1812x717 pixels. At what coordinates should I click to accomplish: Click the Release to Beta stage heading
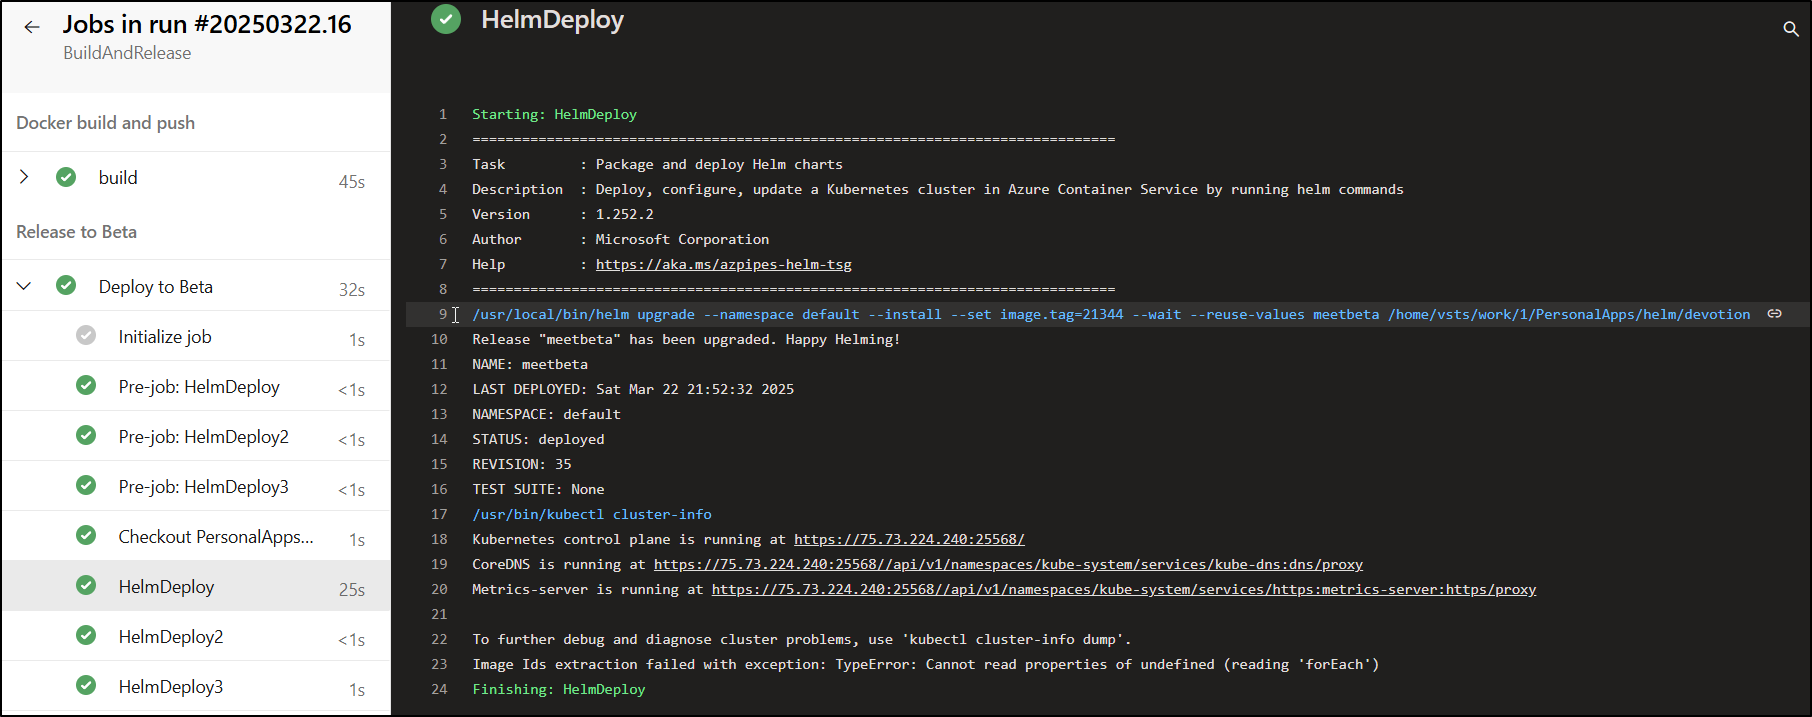pos(77,232)
